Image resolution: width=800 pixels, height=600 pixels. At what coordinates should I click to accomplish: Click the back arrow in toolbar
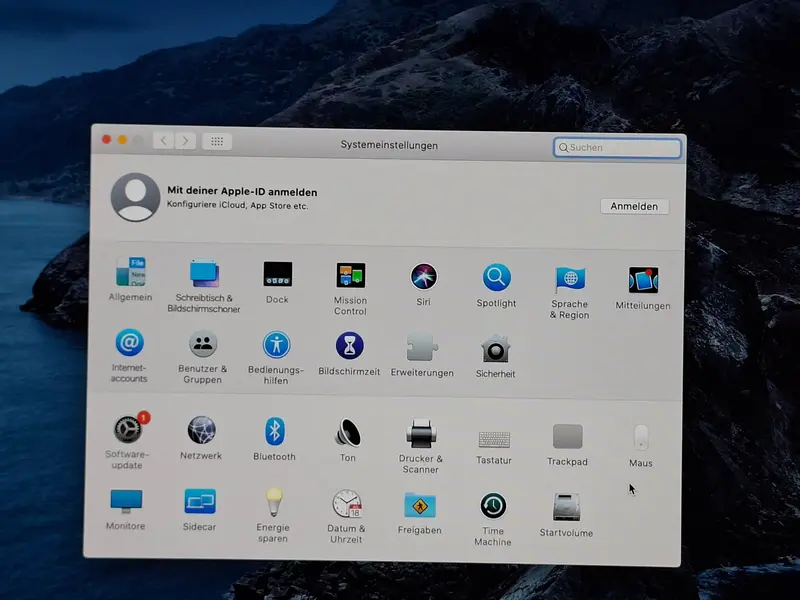[x=163, y=140]
